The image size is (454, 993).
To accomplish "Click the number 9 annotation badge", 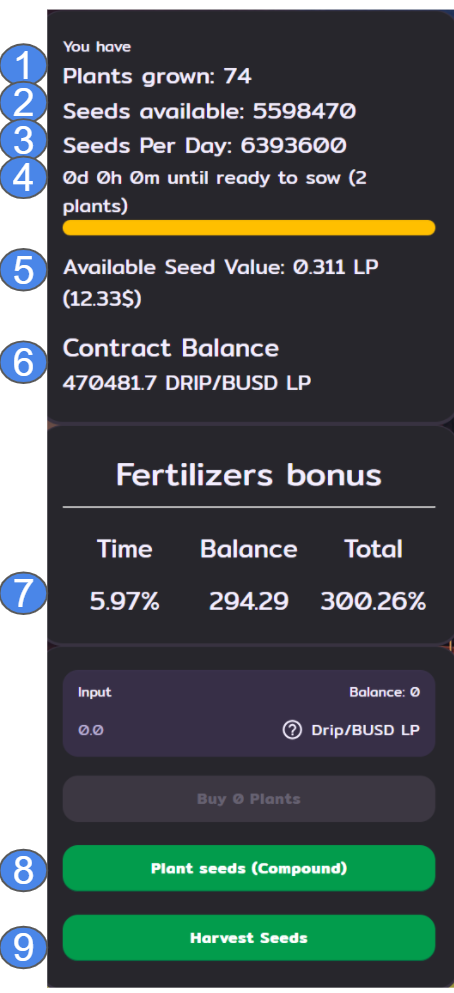I will click(x=23, y=947).
